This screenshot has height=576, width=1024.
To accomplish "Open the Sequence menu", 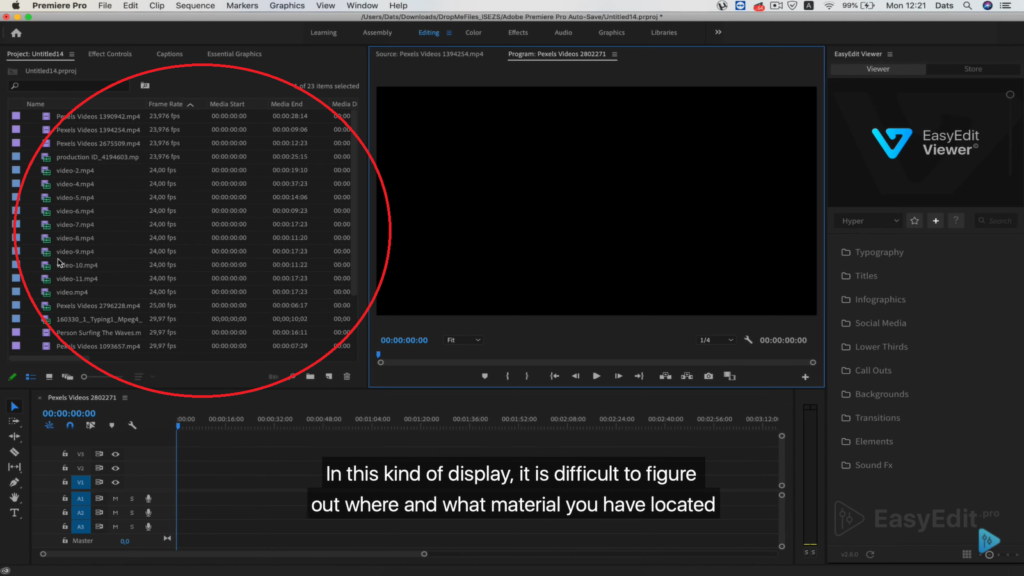I will 195,5.
